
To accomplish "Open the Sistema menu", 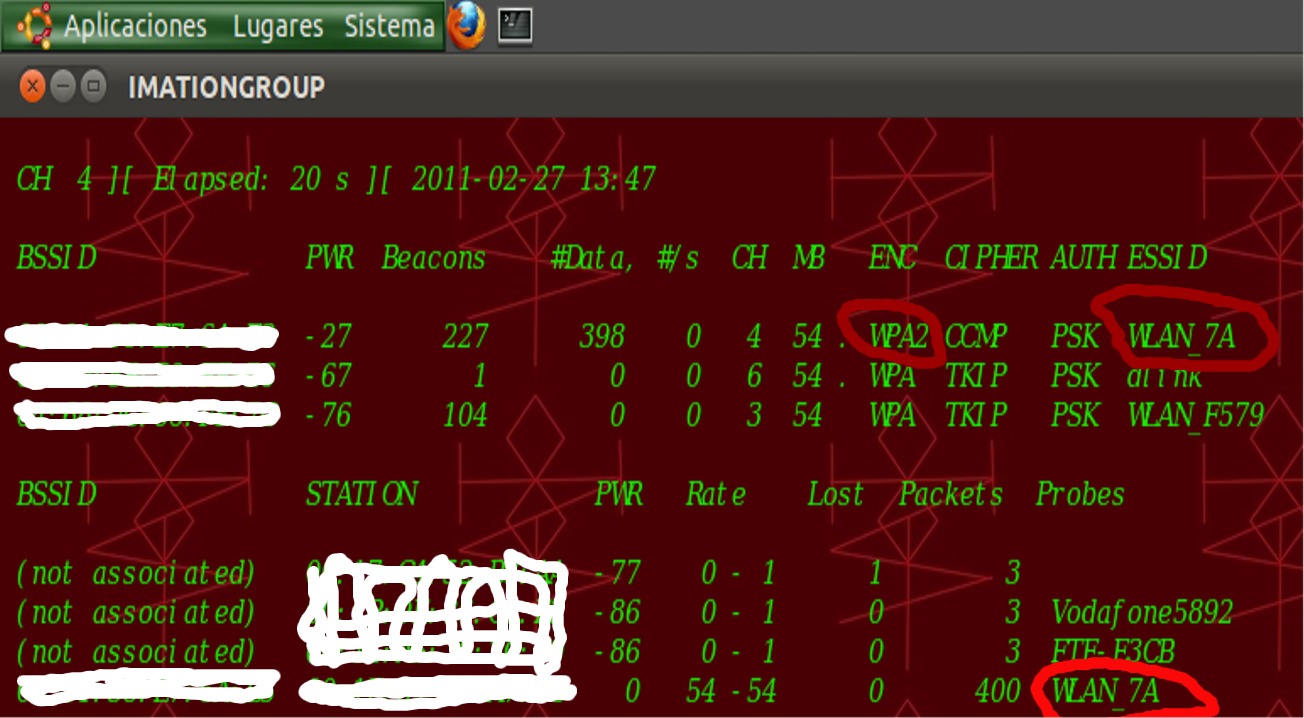I will click(389, 27).
